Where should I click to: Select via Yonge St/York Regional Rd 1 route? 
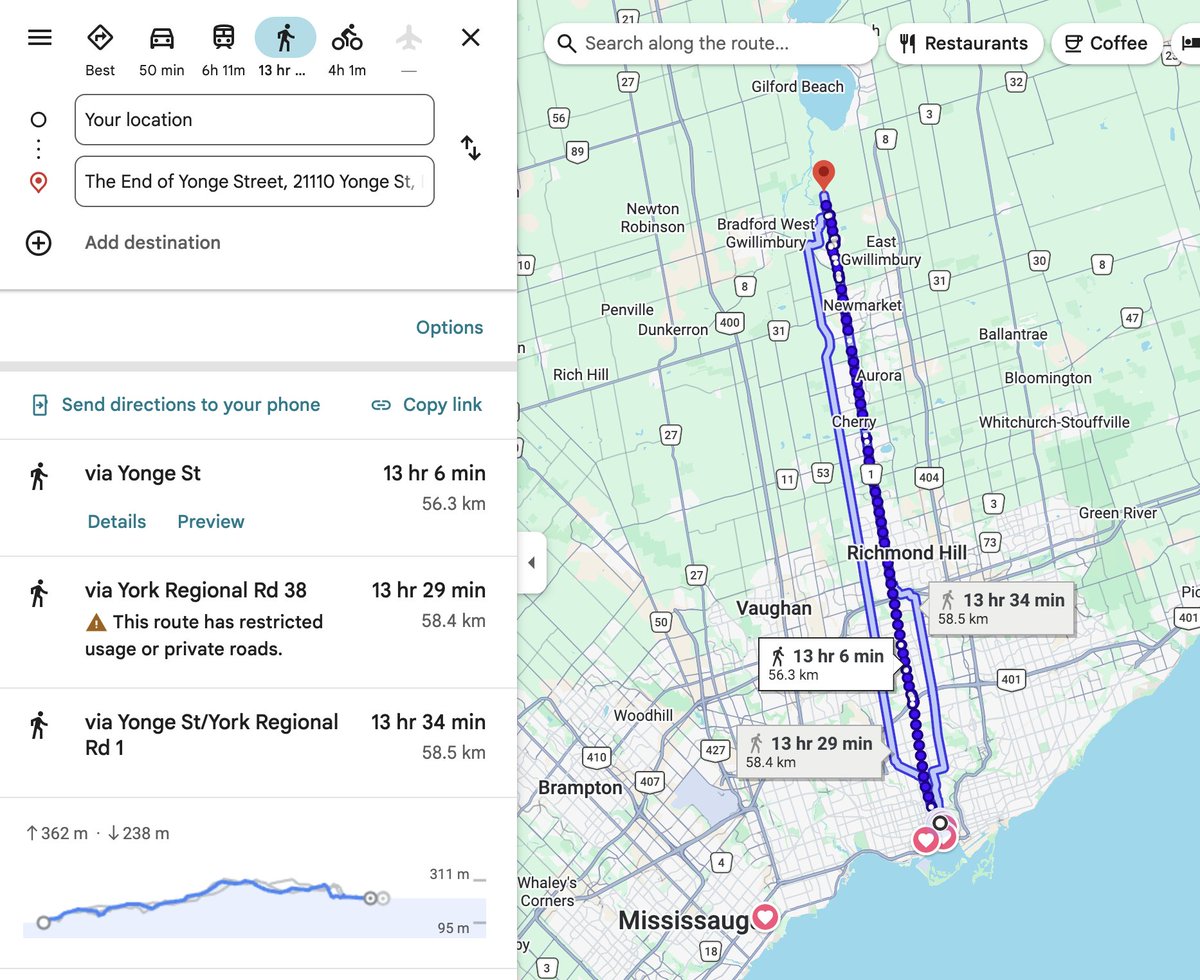click(258, 743)
